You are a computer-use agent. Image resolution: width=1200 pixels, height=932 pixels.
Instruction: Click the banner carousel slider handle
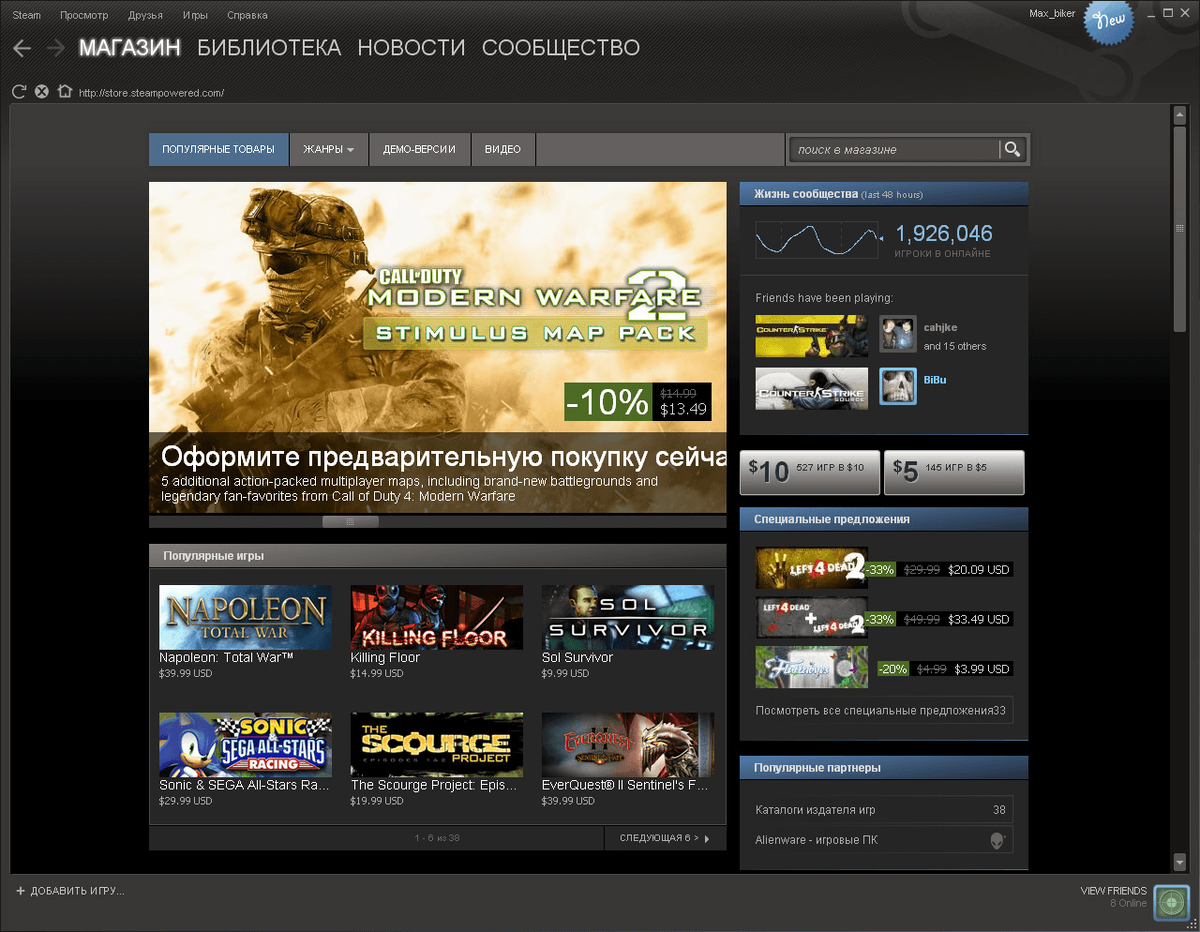[x=350, y=521]
